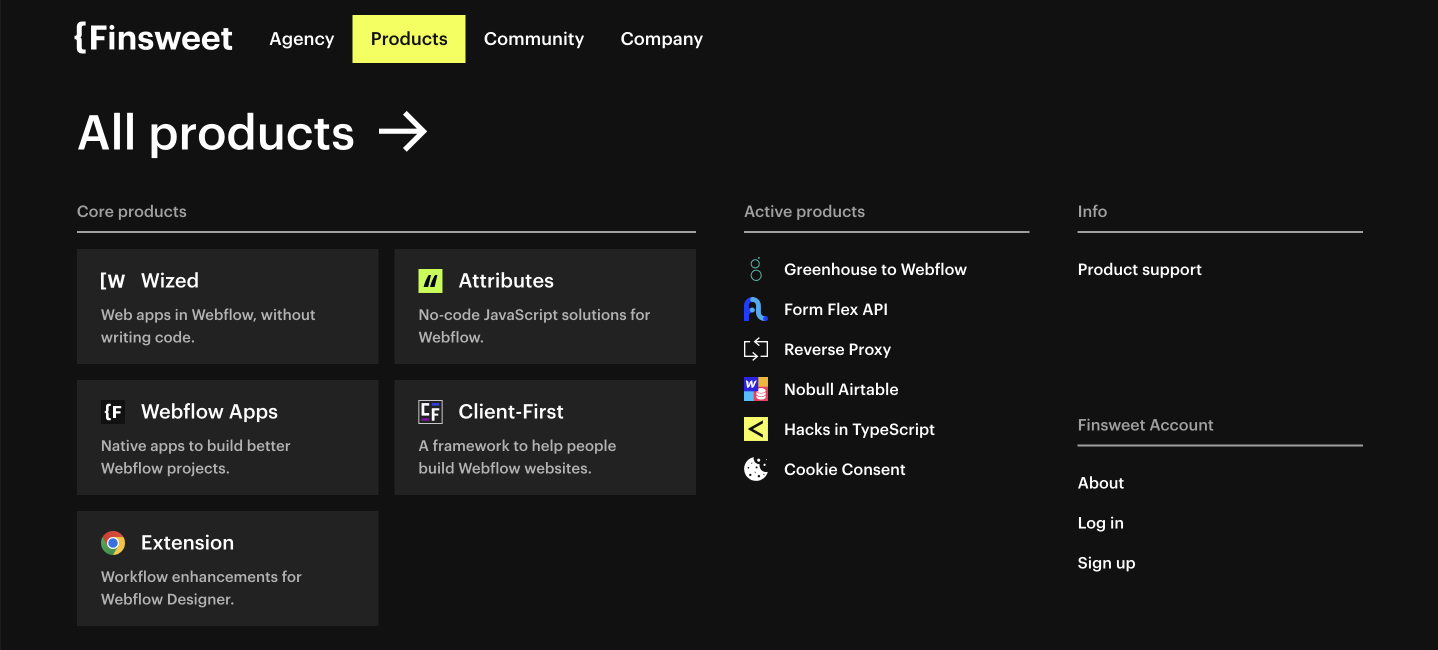Click the Form Flex API icon

pos(756,309)
